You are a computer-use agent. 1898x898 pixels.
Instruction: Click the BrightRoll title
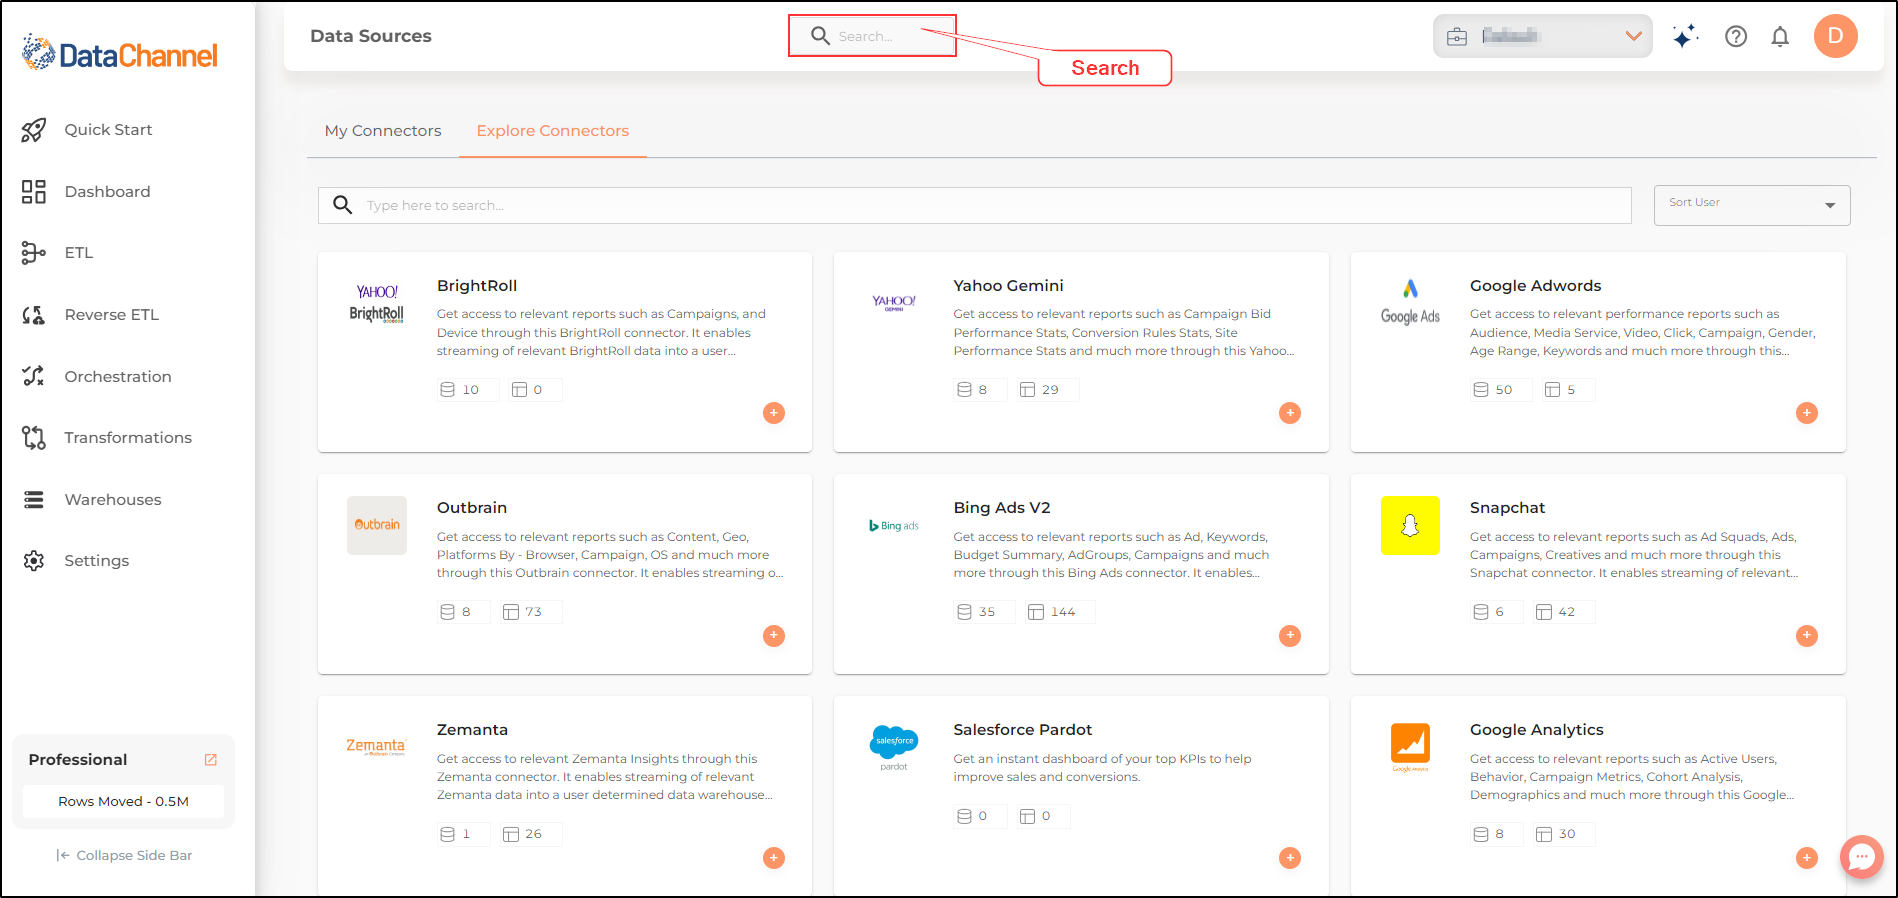point(477,286)
